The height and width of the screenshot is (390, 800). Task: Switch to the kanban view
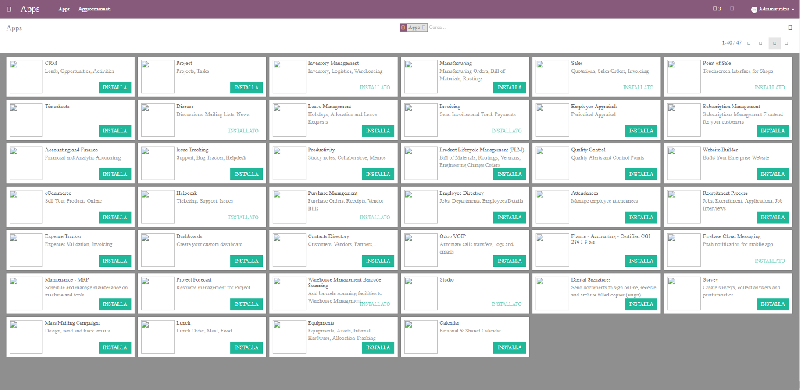tap(774, 43)
